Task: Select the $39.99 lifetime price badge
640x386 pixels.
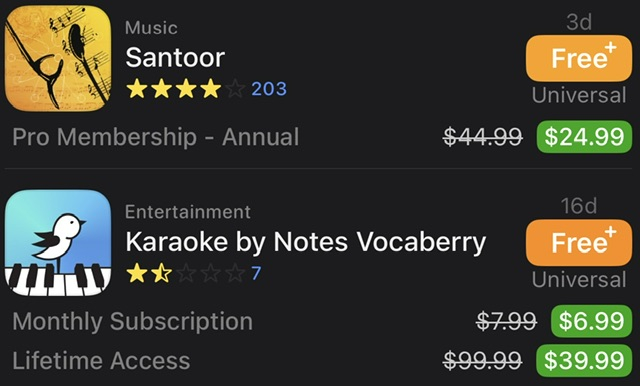Action: tap(584, 361)
